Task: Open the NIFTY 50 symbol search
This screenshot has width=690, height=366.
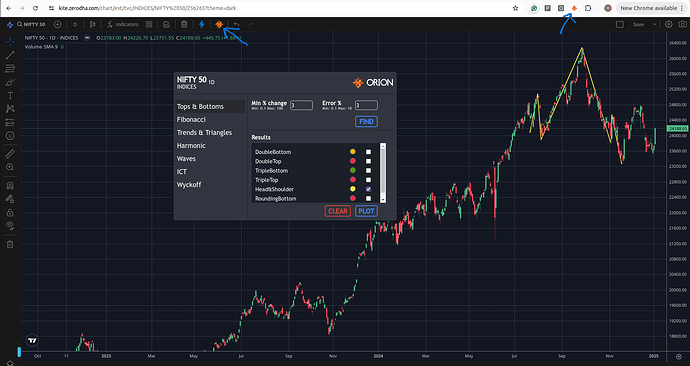Action: [x=31, y=24]
